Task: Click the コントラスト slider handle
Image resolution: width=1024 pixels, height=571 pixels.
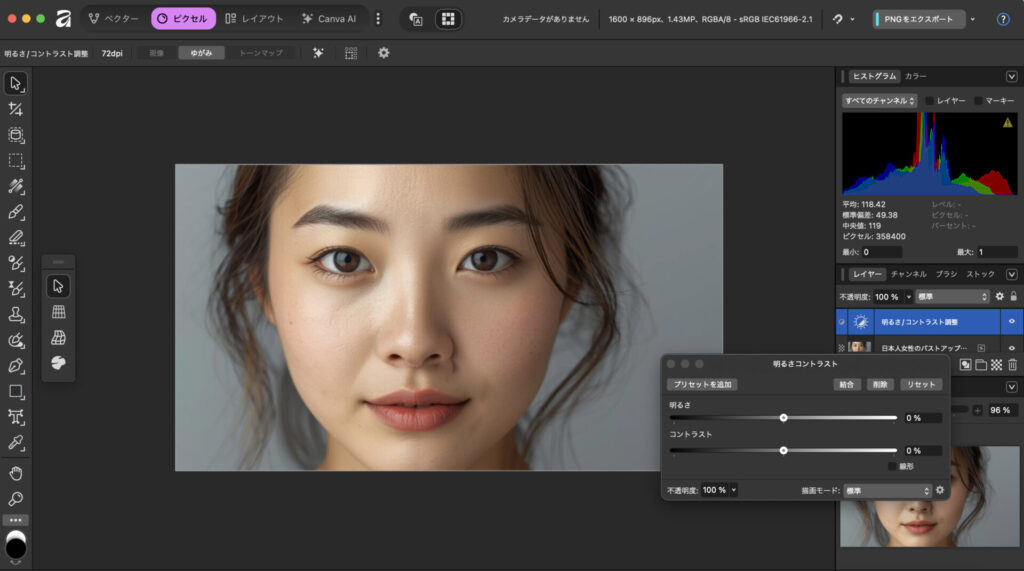Action: 783,450
